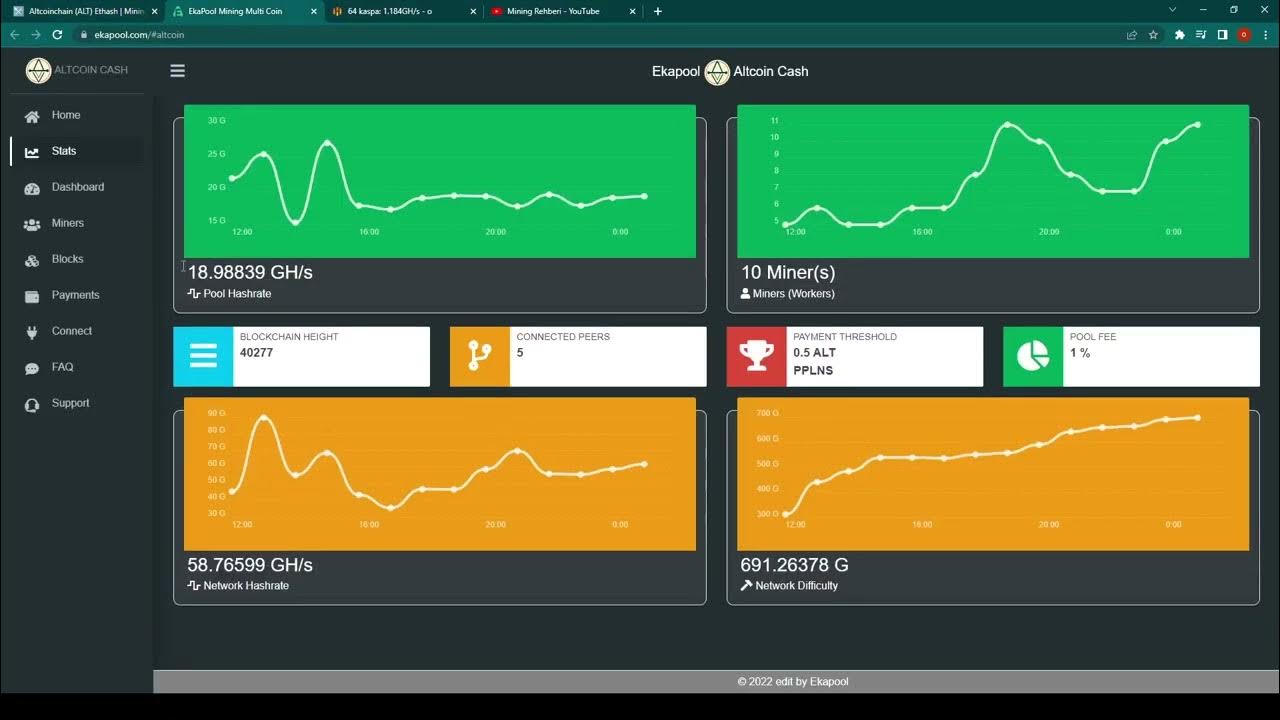The width and height of the screenshot is (1280, 720).
Task: Click the Blocks cubes icon
Action: point(32,260)
